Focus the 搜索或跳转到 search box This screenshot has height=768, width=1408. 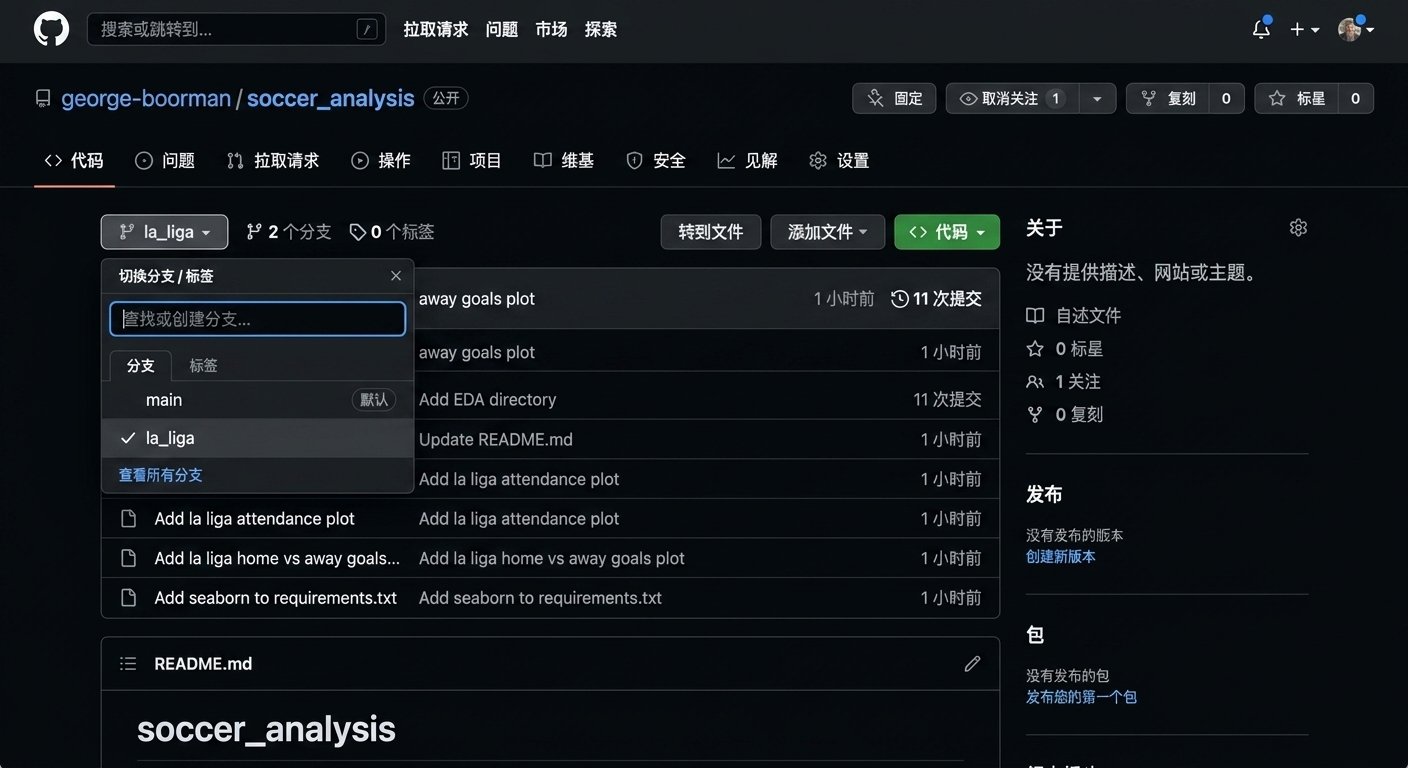(x=236, y=29)
